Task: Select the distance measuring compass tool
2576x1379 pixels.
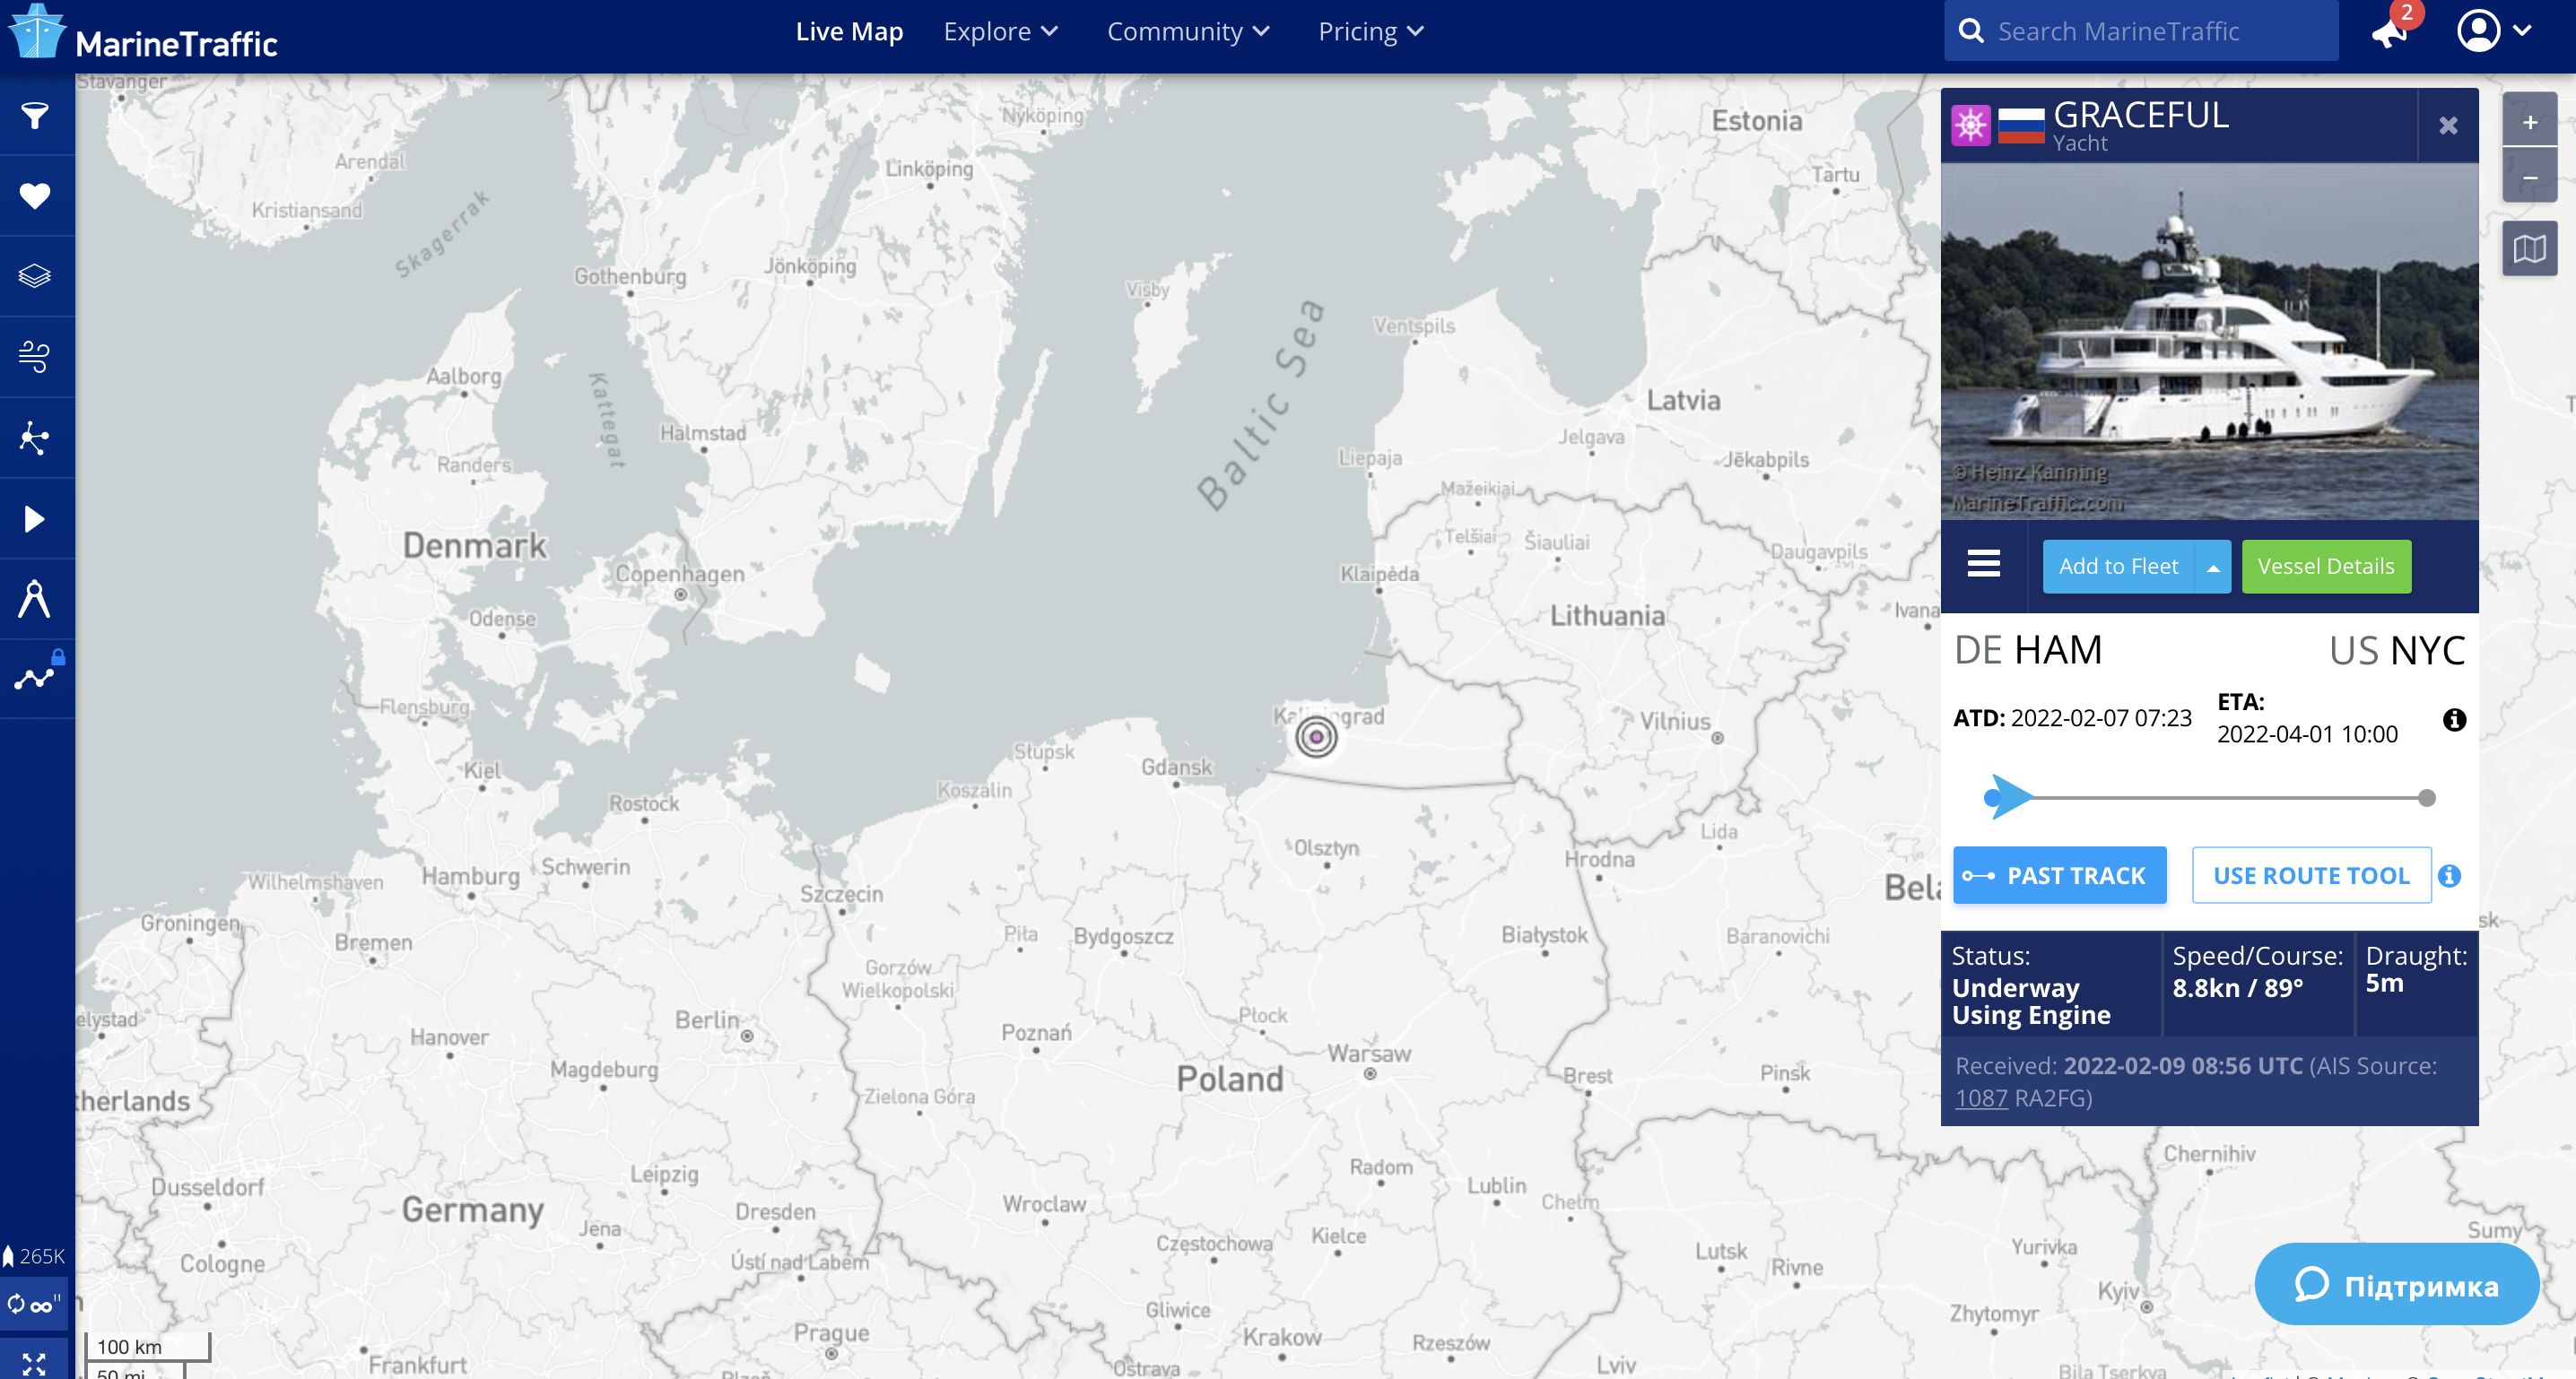Action: click(35, 599)
